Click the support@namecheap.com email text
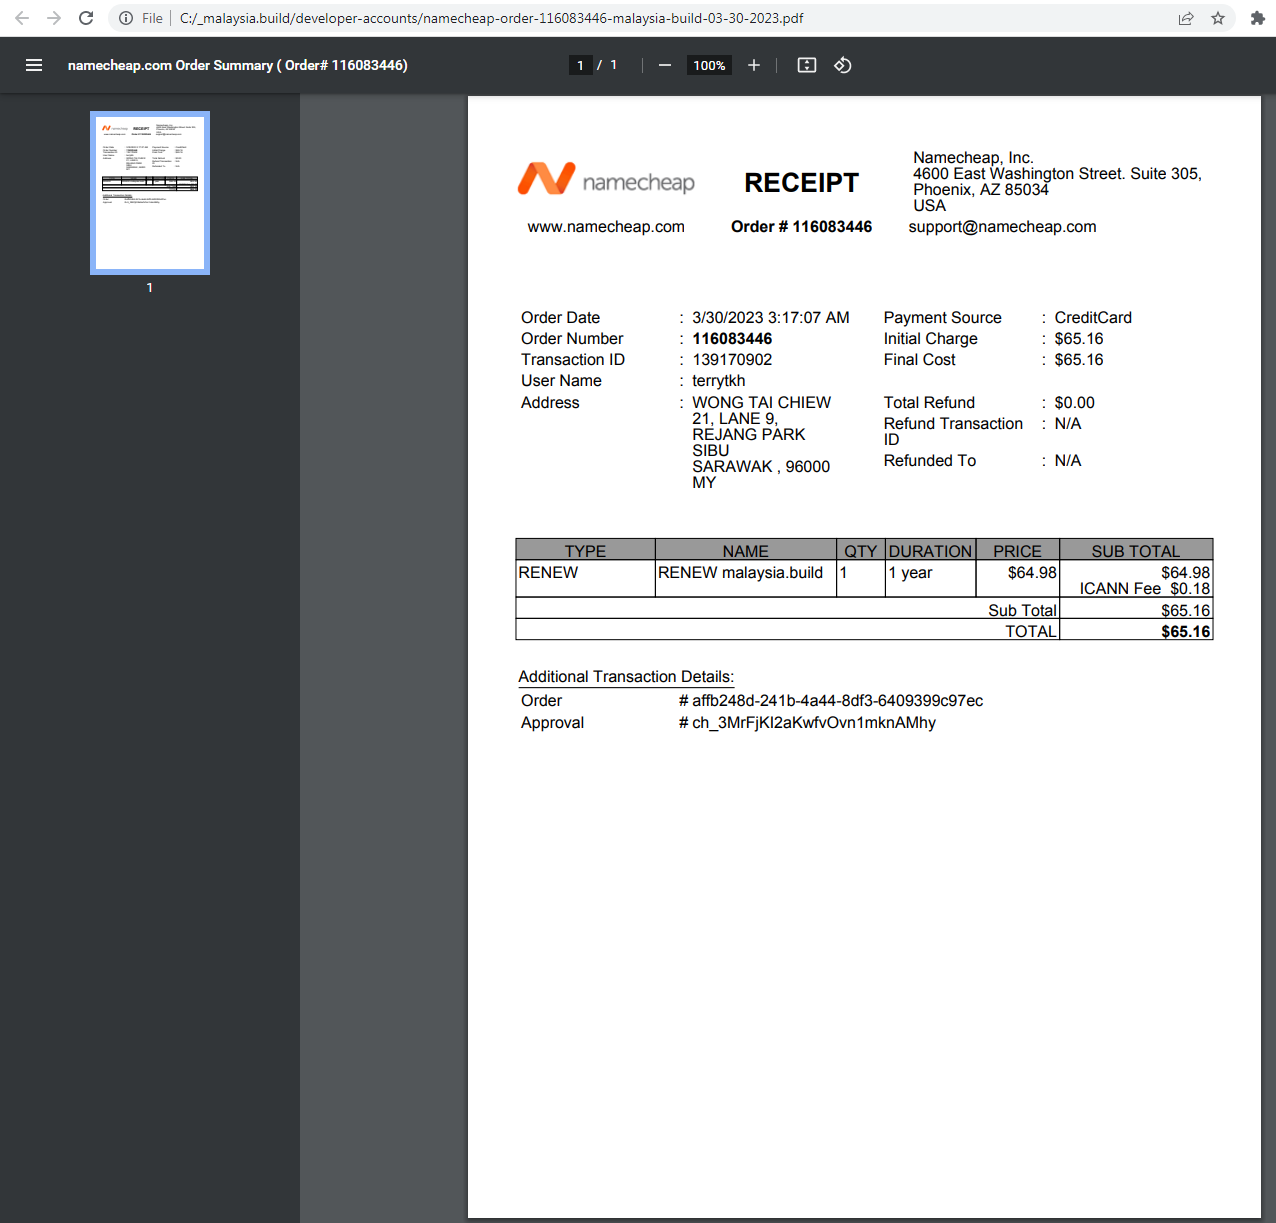This screenshot has height=1223, width=1276. tap(1002, 227)
